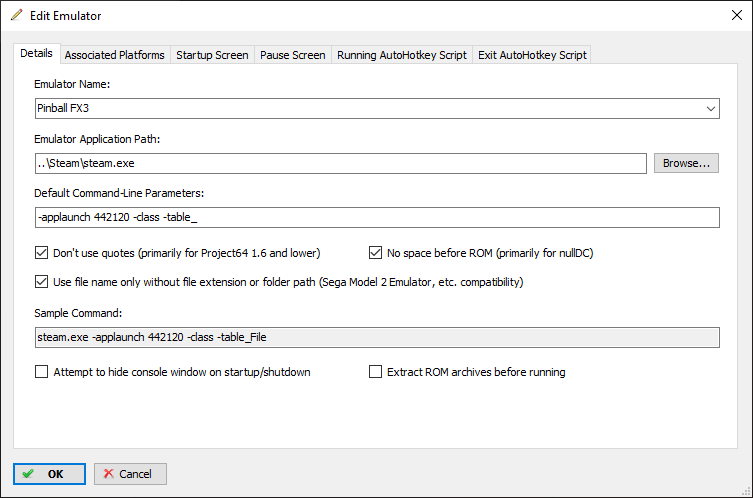Image resolution: width=753 pixels, height=498 pixels.
Task: Click the Emulator Application Path field
Action: point(340,163)
